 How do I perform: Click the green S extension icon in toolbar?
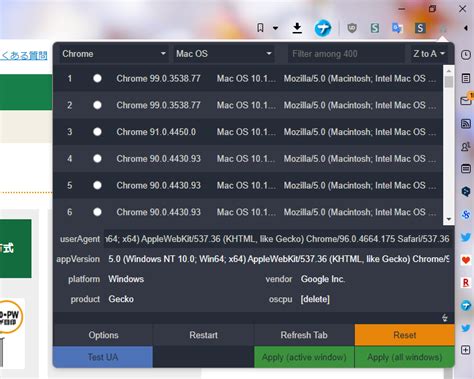(375, 28)
